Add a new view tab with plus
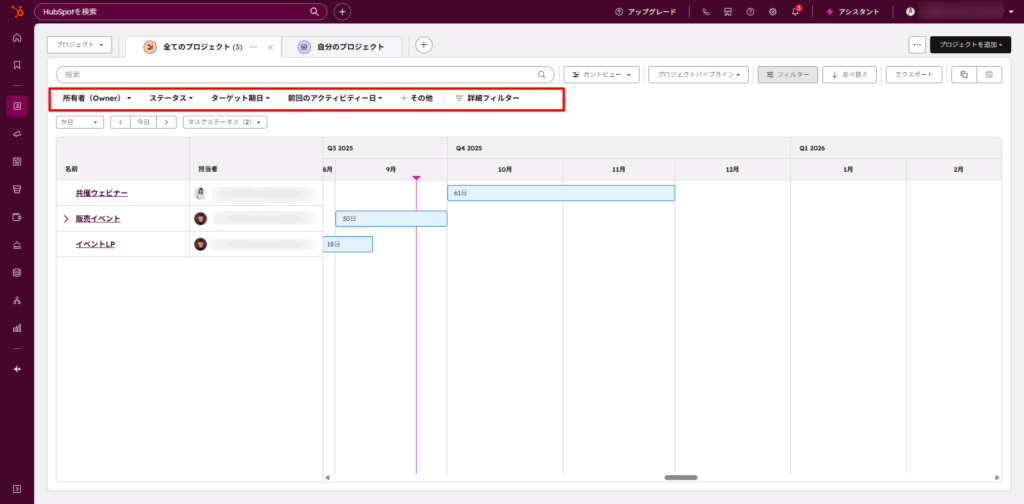The image size is (1024, 504). pyautogui.click(x=424, y=44)
